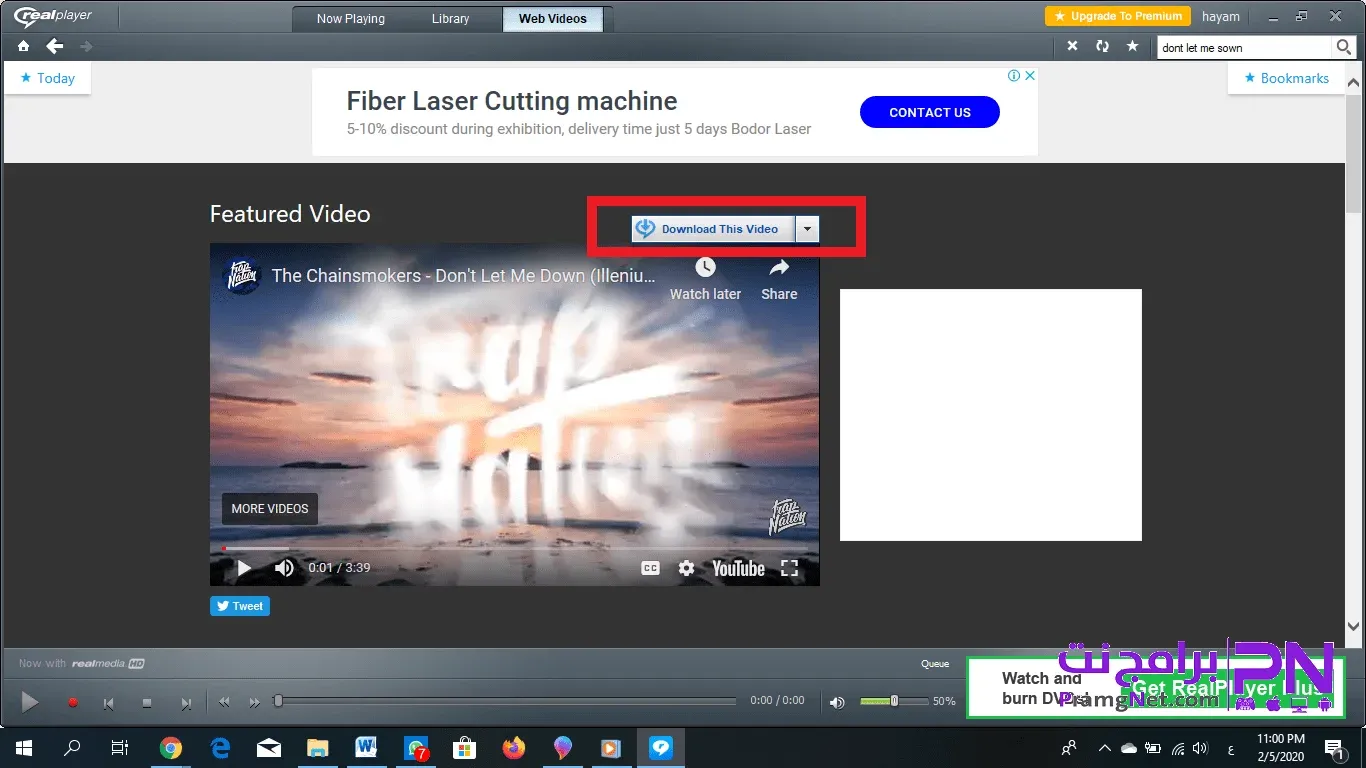Run search with the magnifier icon
The image size is (1366, 768).
[1344, 47]
